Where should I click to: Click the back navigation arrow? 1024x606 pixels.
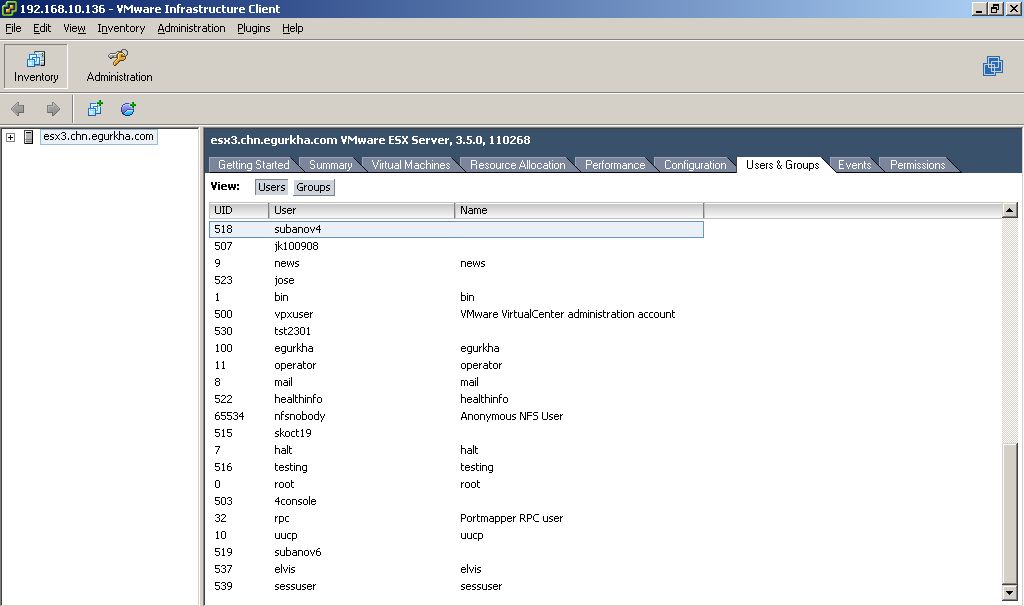tap(18, 109)
